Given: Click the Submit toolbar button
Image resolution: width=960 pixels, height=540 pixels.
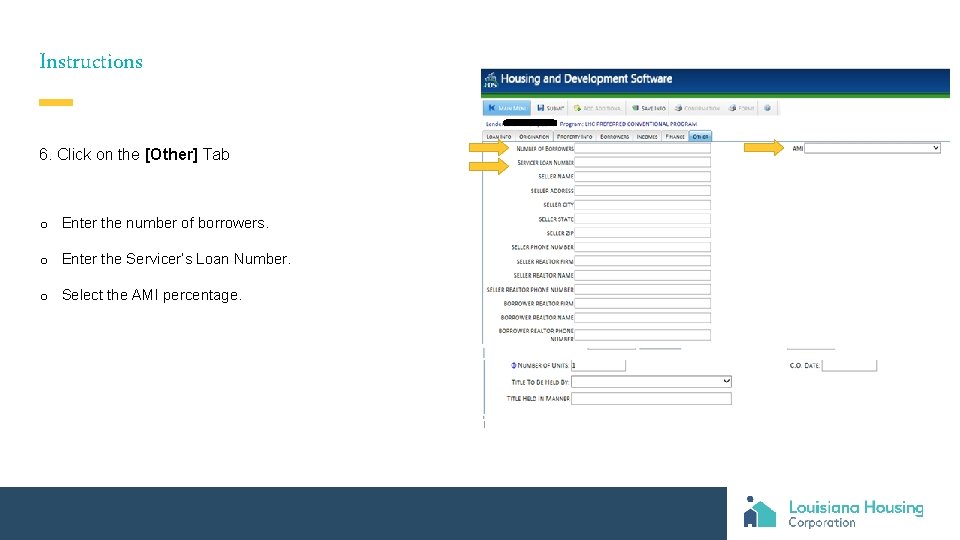Looking at the screenshot, I should pyautogui.click(x=550, y=108).
